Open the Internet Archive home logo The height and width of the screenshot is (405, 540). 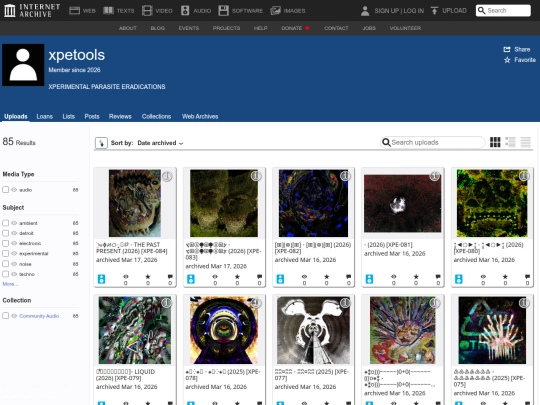(32, 10)
